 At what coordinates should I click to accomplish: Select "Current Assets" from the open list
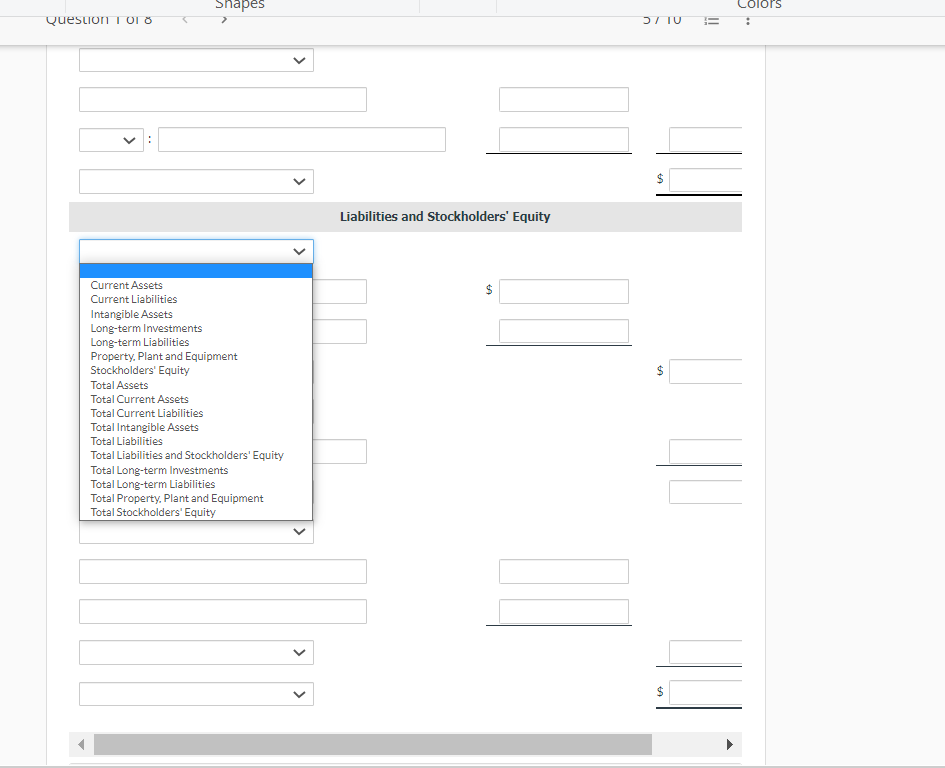126,285
